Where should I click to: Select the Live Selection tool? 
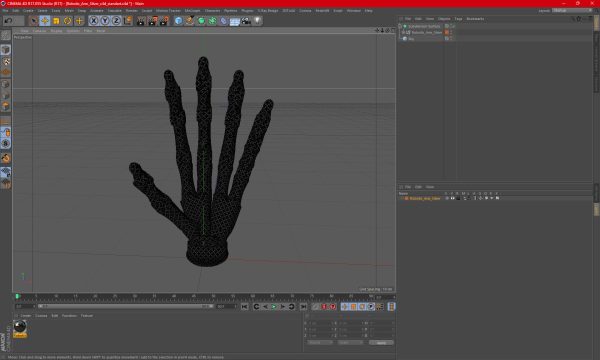point(34,21)
